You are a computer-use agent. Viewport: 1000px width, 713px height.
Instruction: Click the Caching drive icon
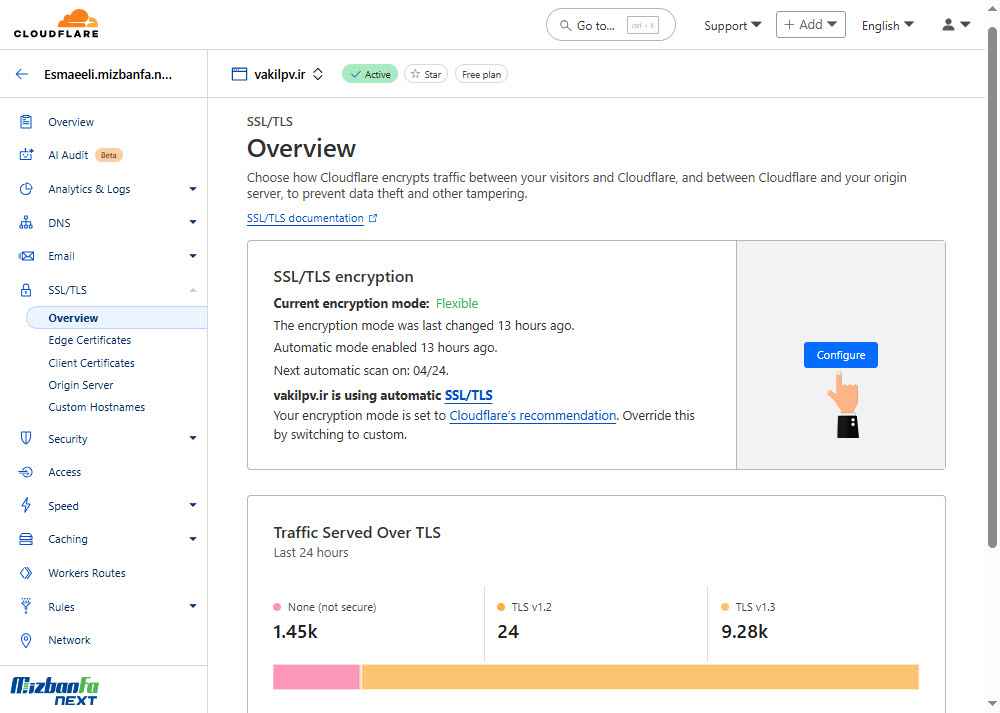click(26, 539)
